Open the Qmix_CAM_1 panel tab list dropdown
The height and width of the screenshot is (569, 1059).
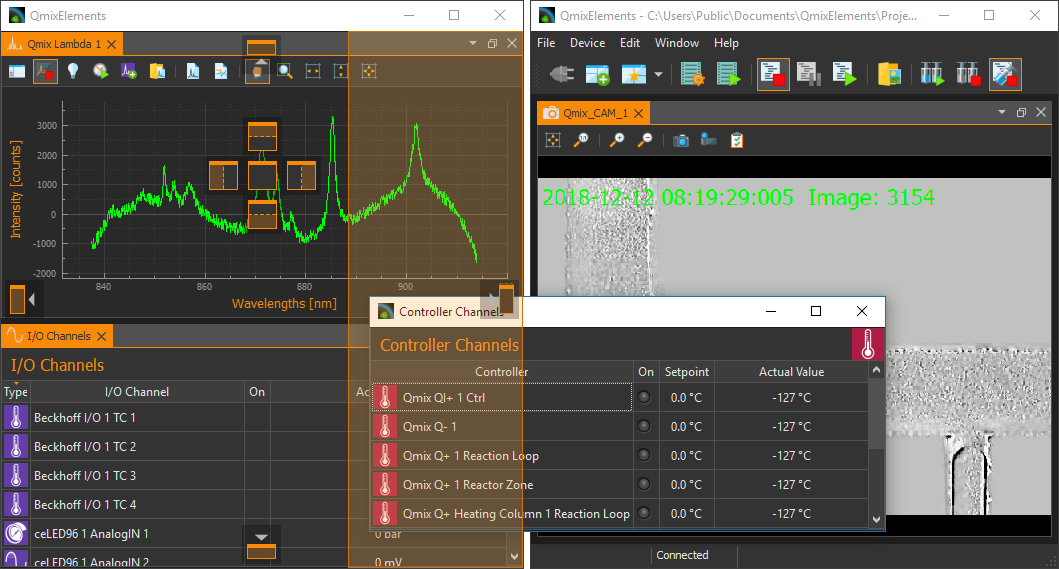point(1002,113)
